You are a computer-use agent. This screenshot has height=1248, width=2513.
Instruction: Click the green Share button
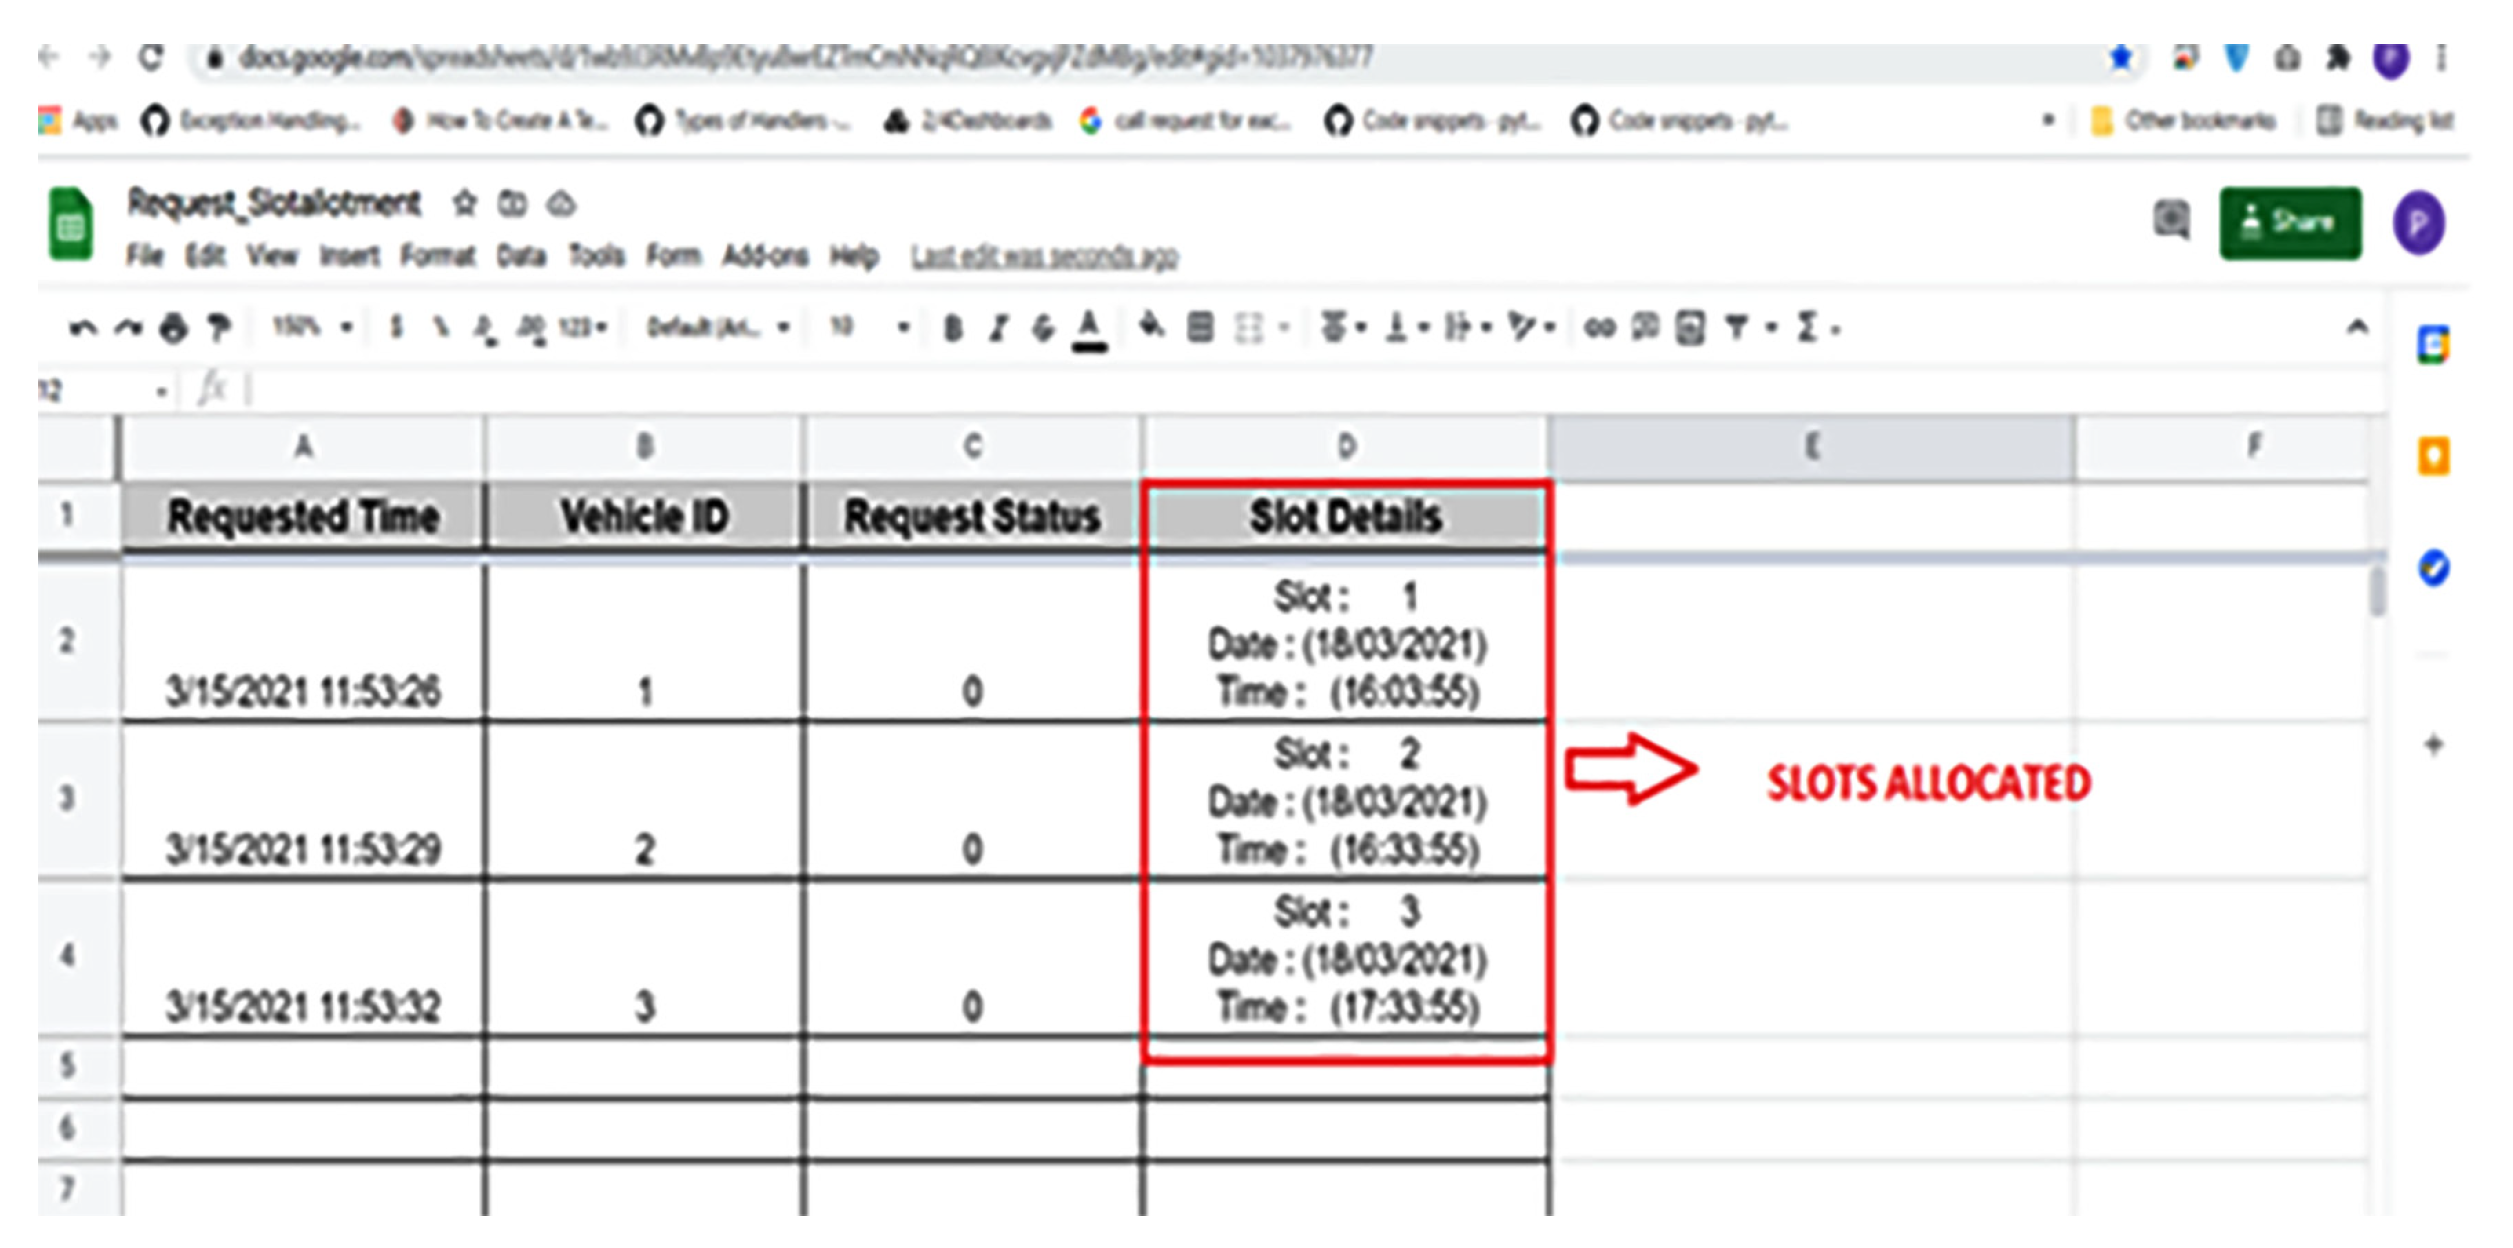click(2289, 223)
